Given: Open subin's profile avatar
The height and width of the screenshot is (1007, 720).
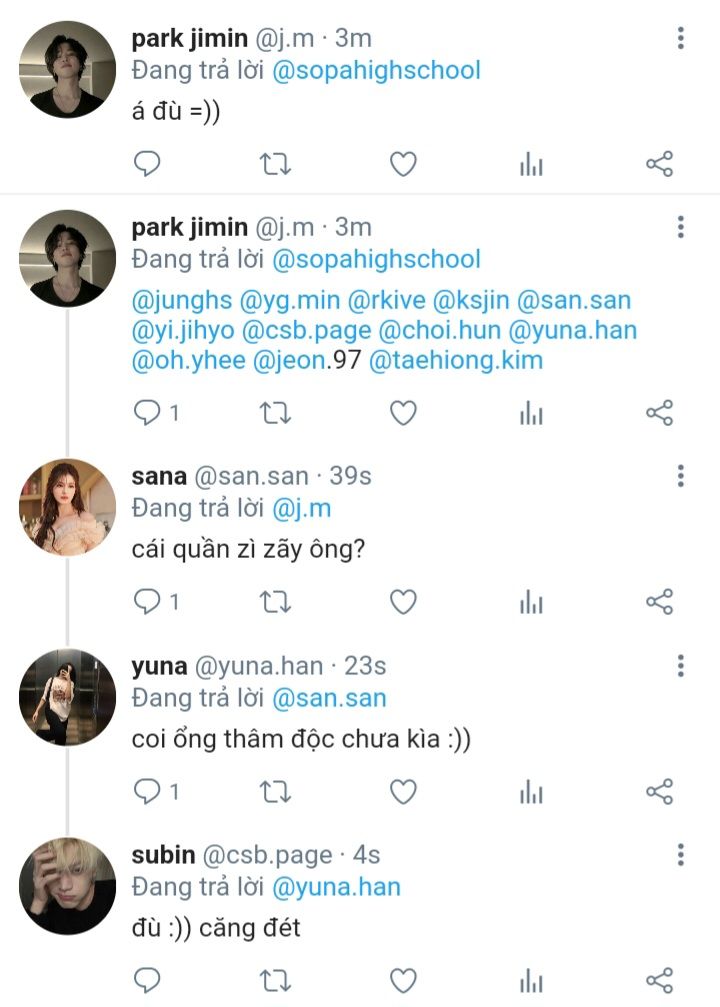Looking at the screenshot, I should coord(68,885).
